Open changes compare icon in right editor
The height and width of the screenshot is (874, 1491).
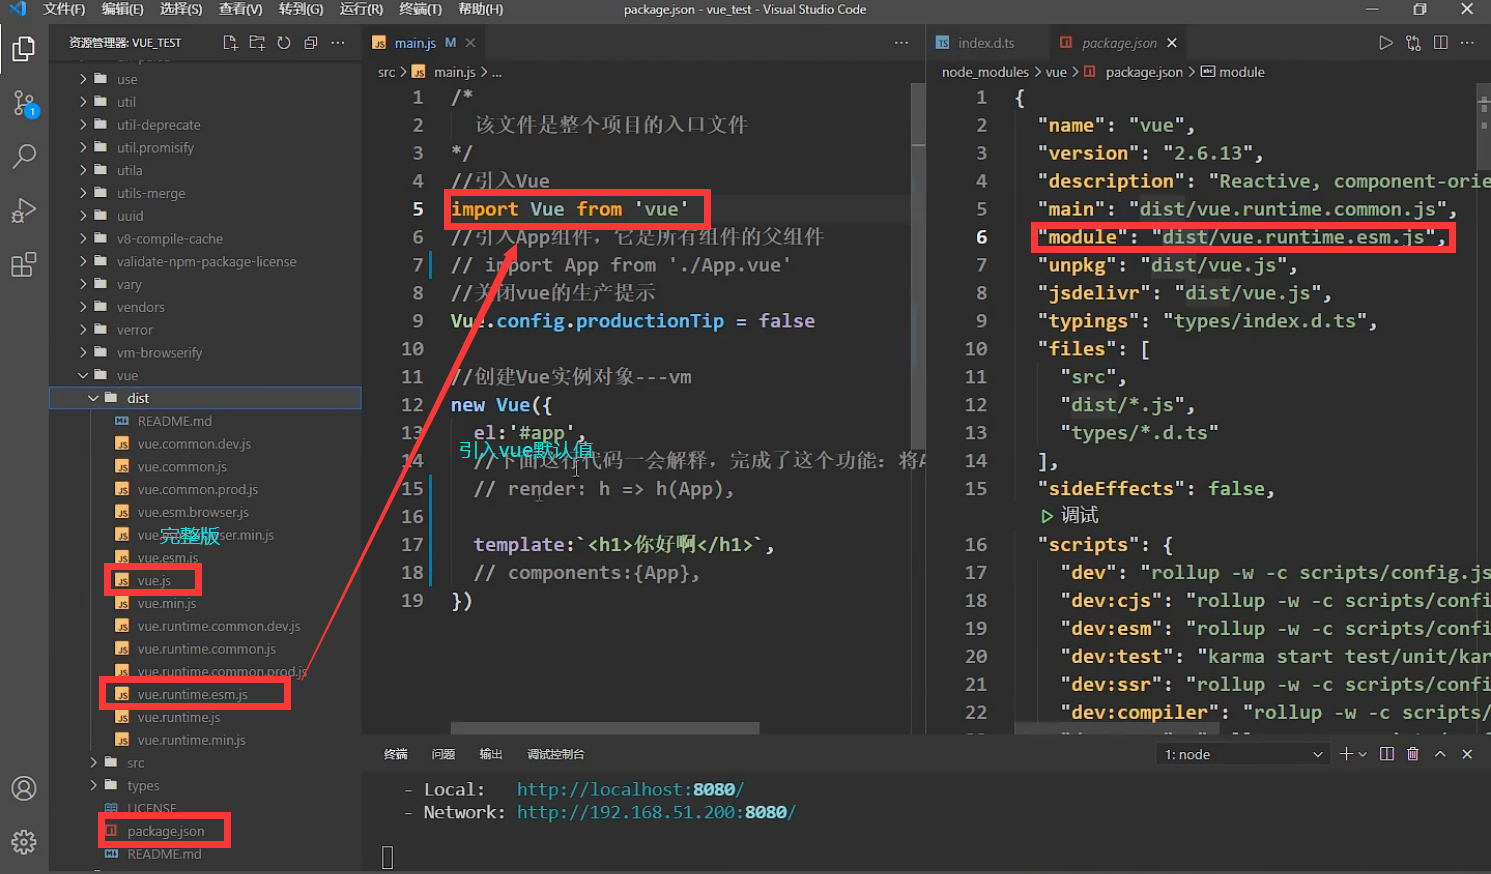tap(1413, 43)
